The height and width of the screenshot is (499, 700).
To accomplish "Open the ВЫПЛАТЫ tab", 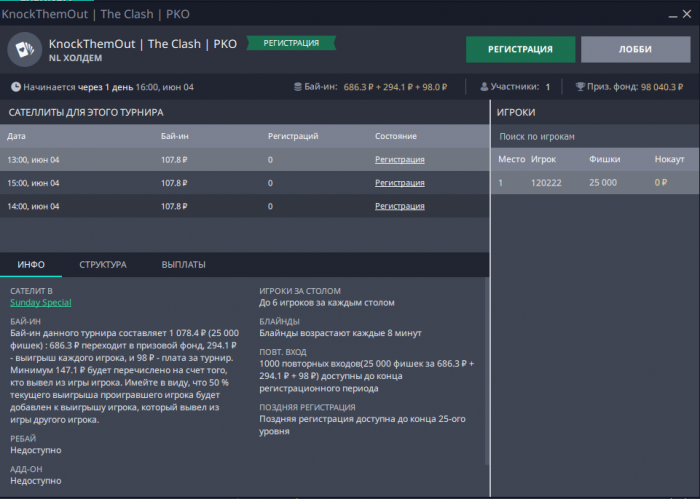I will tap(183, 265).
